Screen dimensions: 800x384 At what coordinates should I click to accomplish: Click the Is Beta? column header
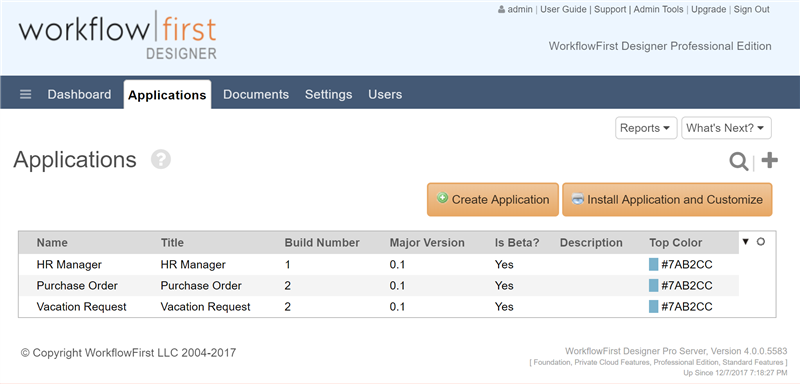coord(517,243)
